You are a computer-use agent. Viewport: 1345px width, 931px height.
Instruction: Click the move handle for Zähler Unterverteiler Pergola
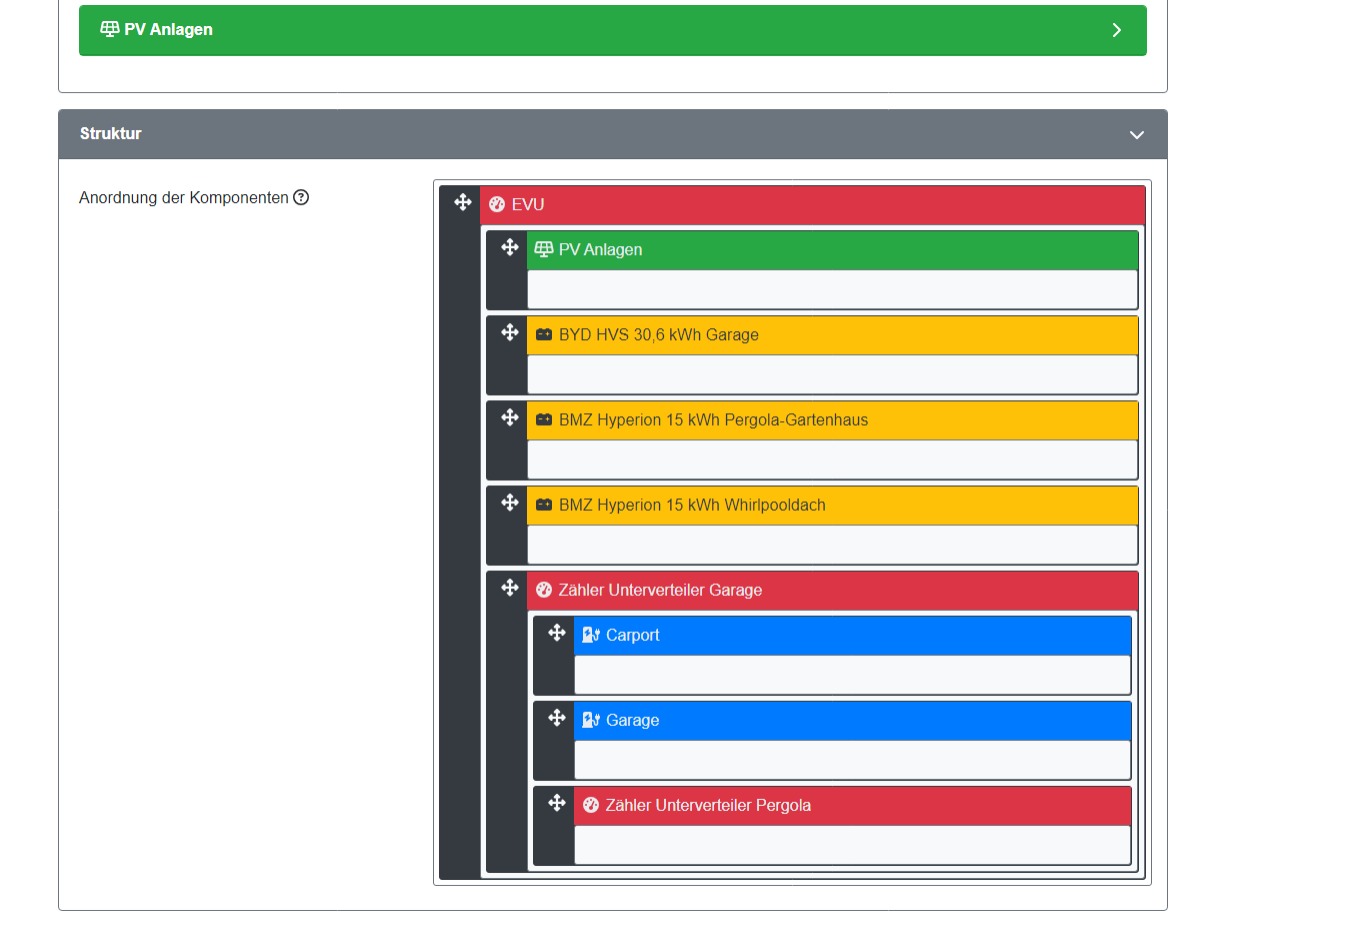557,803
